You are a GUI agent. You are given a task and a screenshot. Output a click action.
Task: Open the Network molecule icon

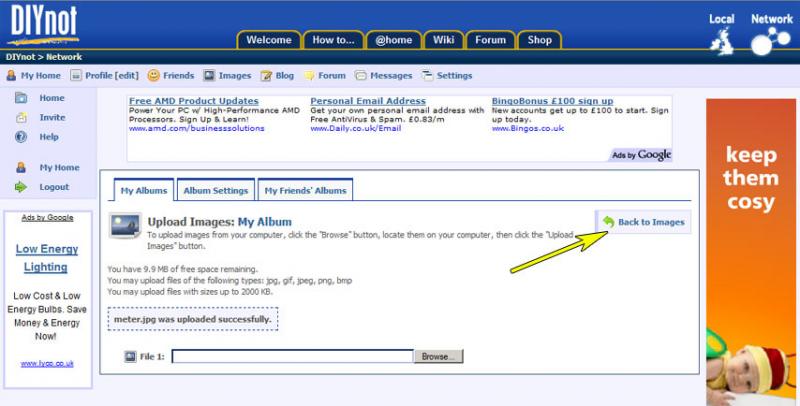771,40
